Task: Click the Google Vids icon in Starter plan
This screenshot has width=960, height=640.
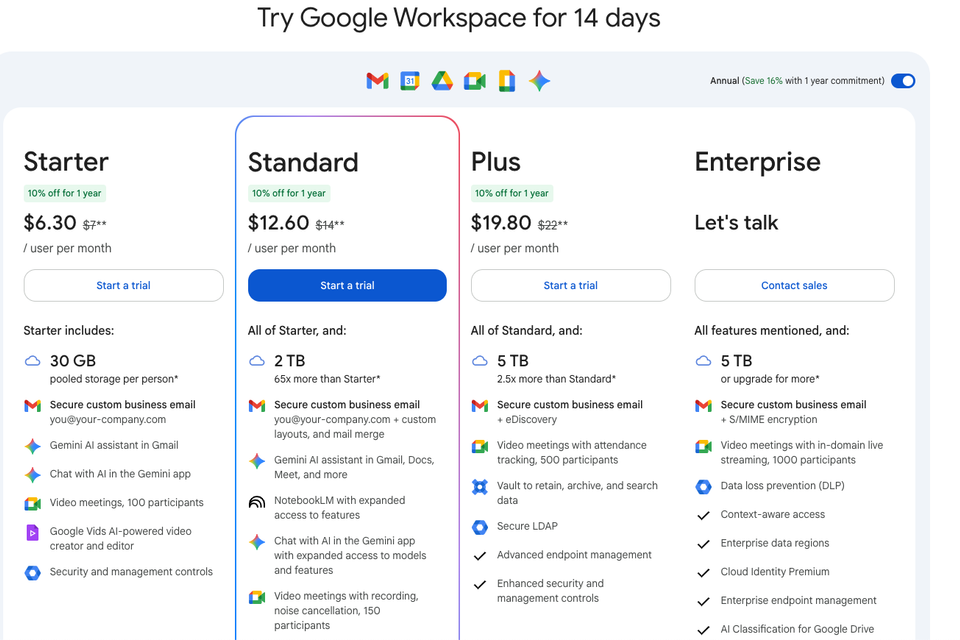Action: pos(33,533)
